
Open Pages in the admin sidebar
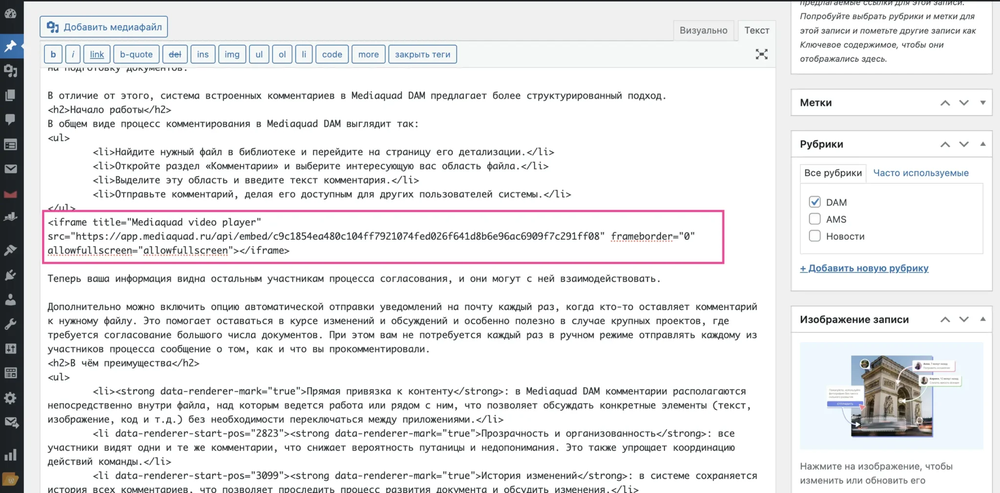coord(11,96)
